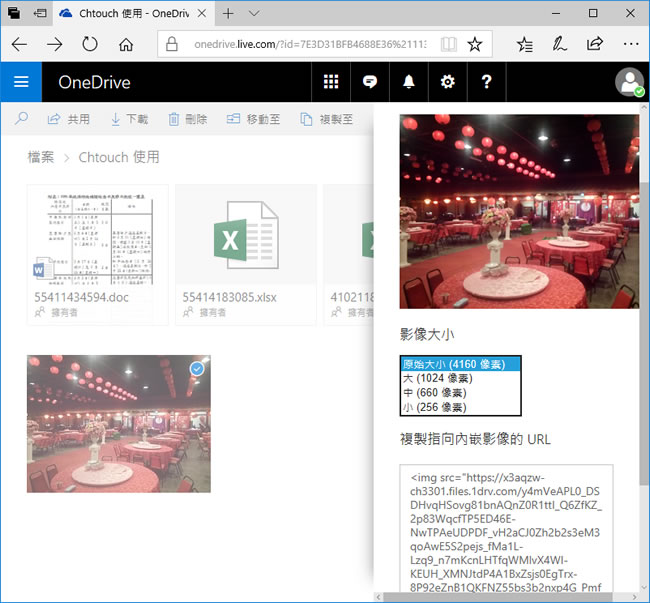Click the help question mark icon
This screenshot has width=650, height=603.
[x=486, y=82]
